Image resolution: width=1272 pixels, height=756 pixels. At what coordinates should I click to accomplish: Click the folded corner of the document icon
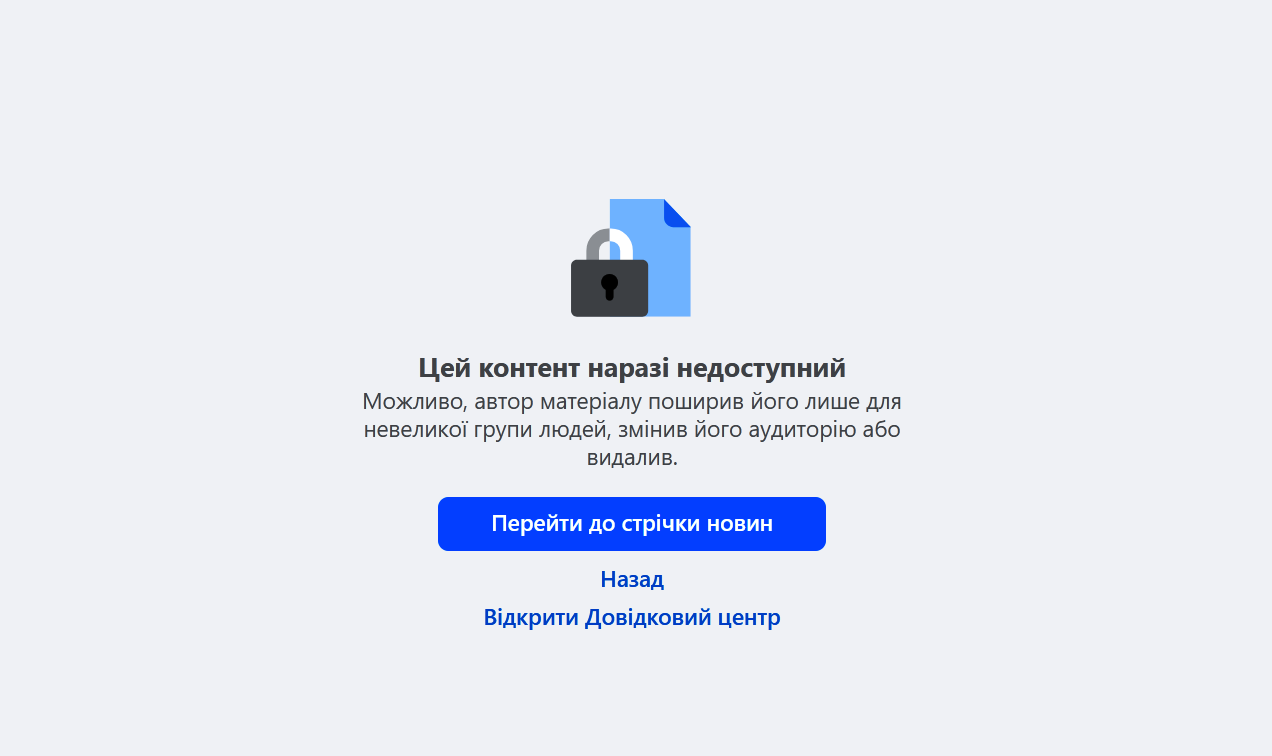coord(677,212)
